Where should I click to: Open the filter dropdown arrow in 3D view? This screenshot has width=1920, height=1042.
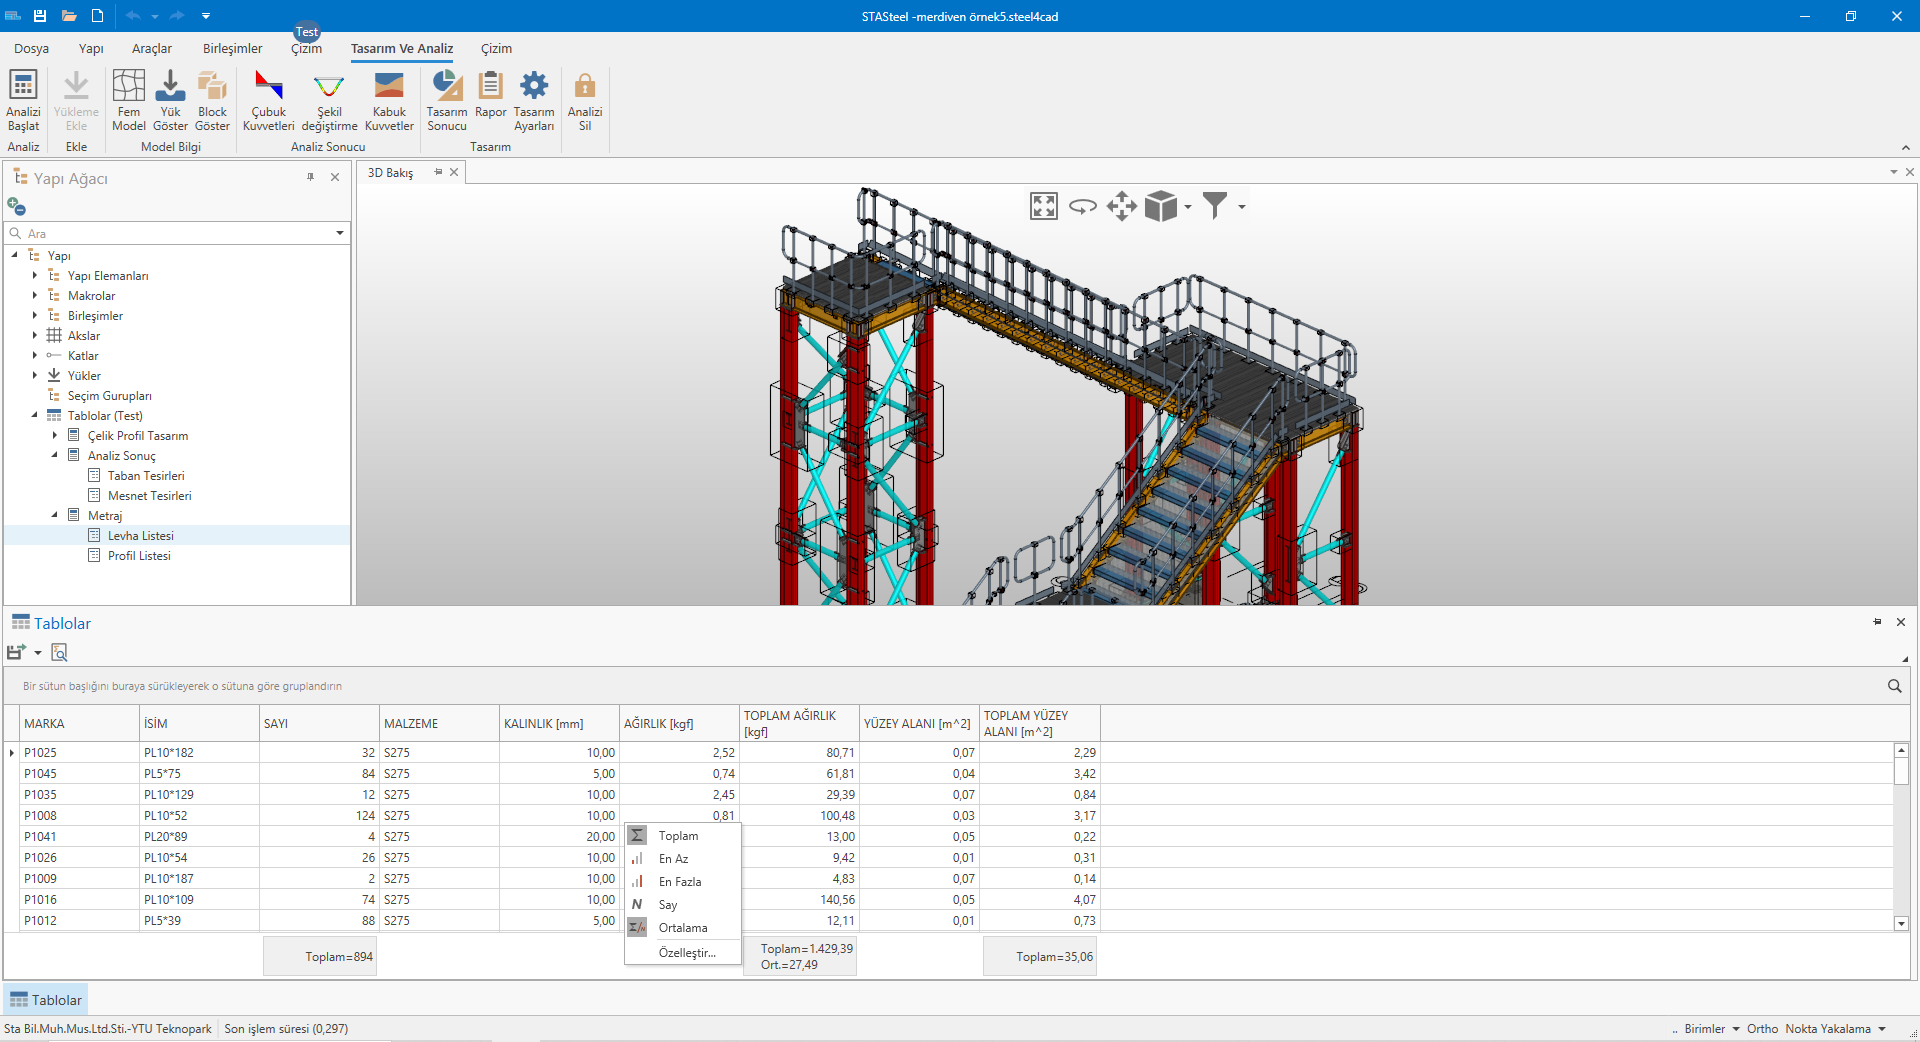pyautogui.click(x=1242, y=207)
